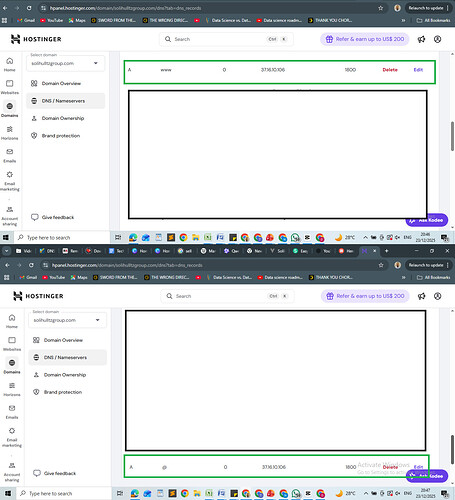Open megaphone announcements icon in the @-record window
Viewport: 455px width, 500px height.
tap(422, 296)
